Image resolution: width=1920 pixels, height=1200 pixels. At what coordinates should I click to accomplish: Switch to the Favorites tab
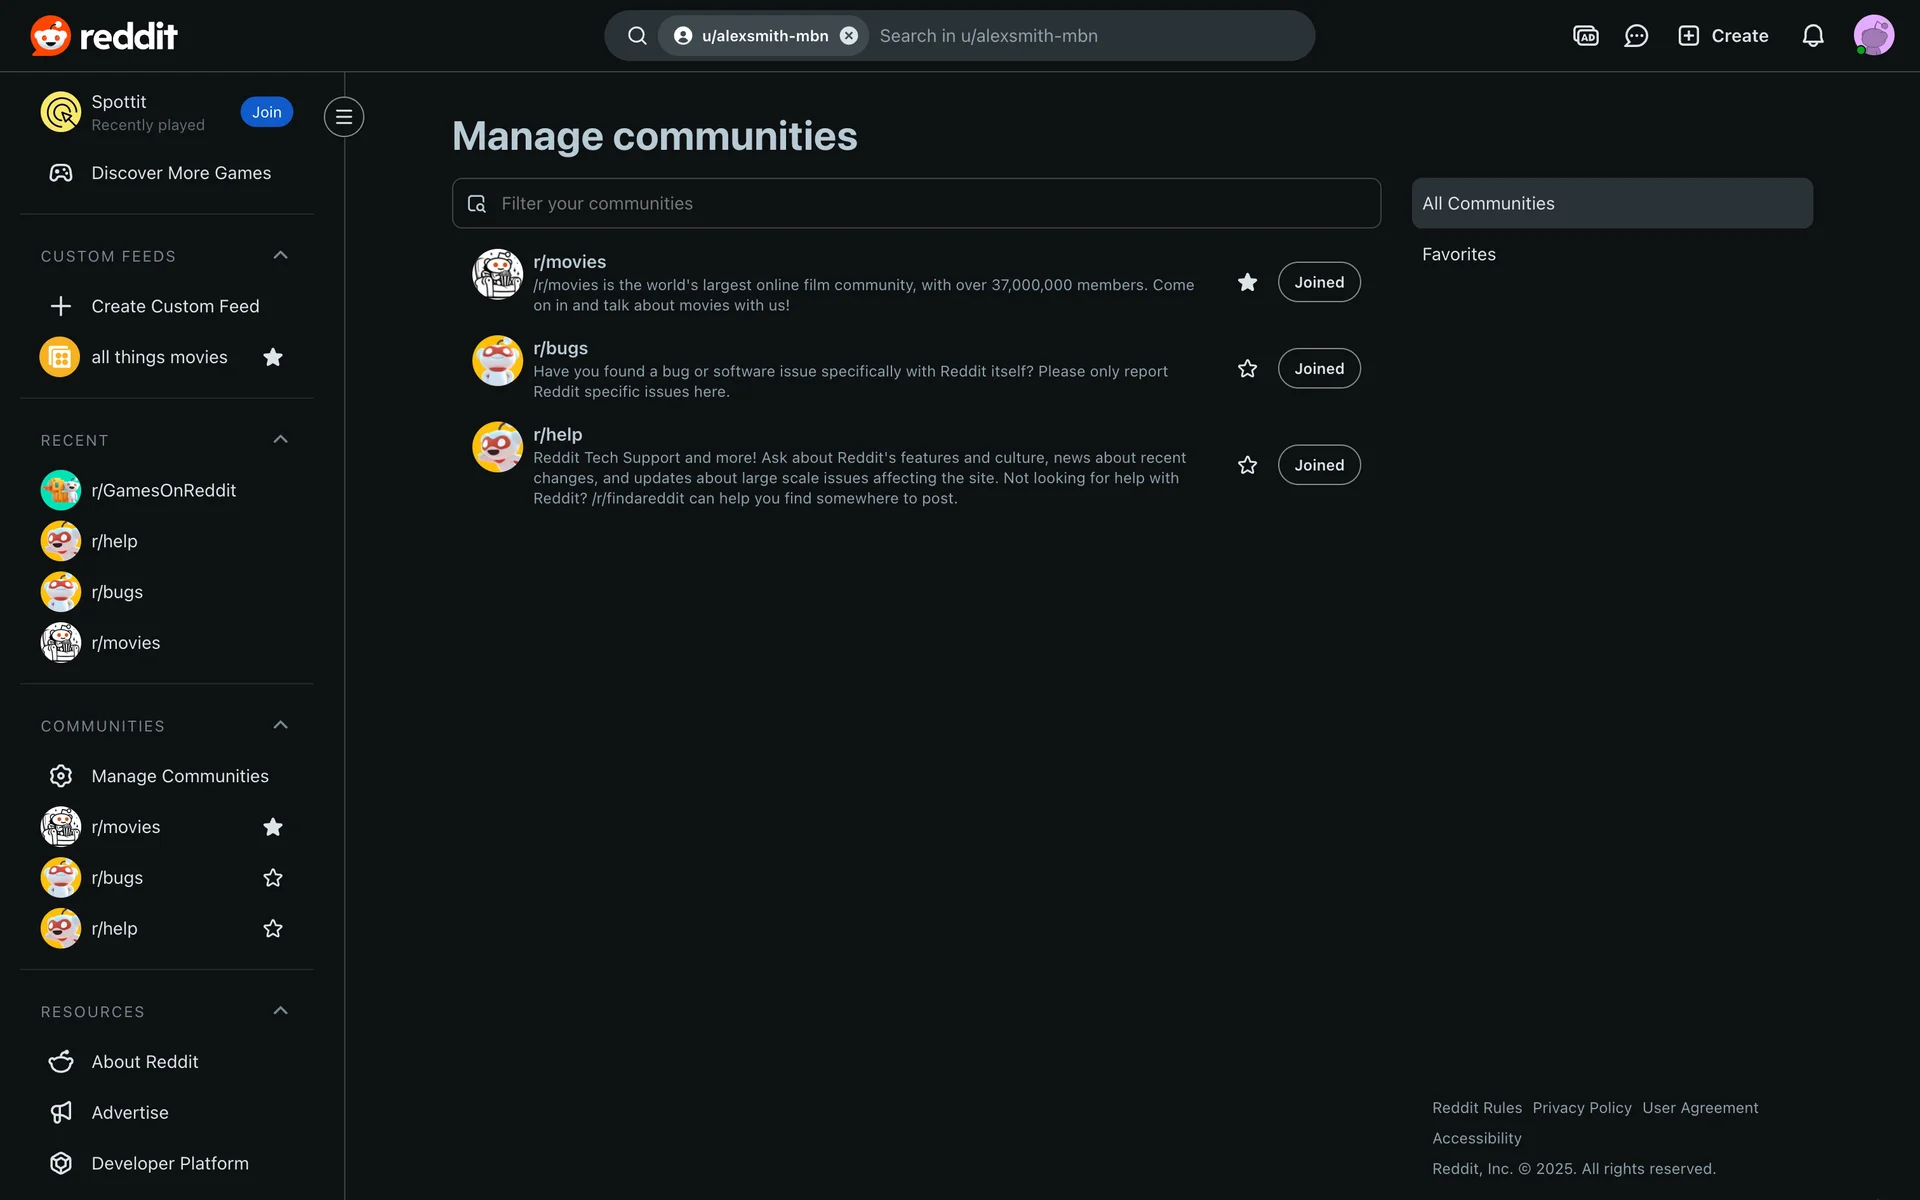[1459, 255]
